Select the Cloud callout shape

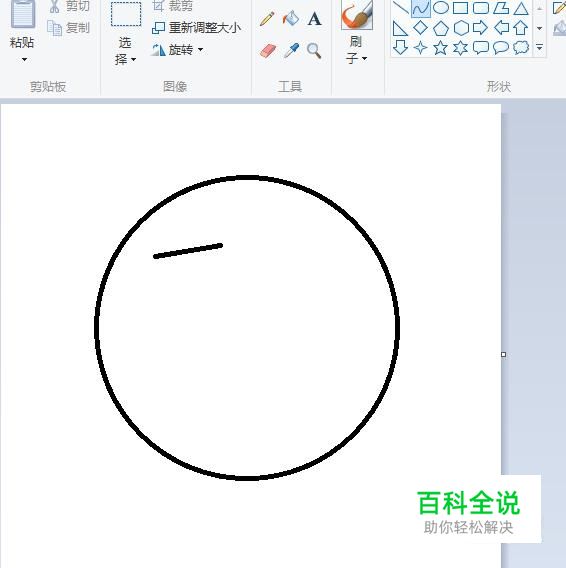coord(521,47)
